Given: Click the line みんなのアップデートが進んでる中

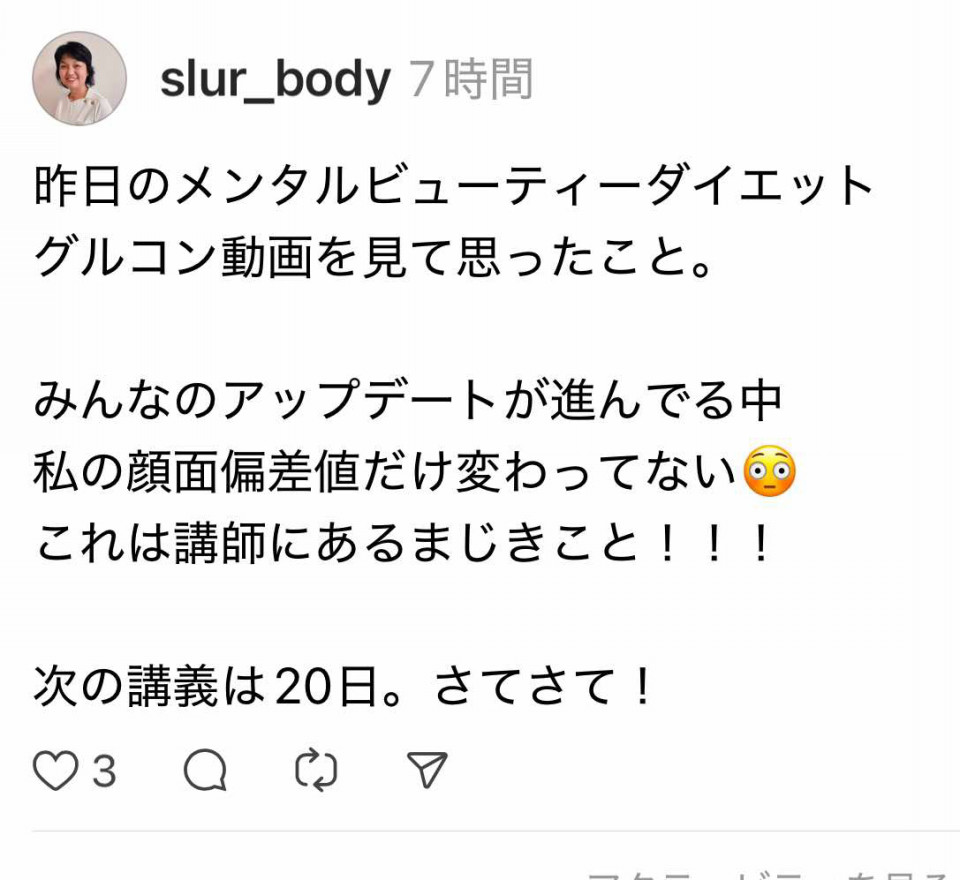Looking at the screenshot, I should coord(408,400).
